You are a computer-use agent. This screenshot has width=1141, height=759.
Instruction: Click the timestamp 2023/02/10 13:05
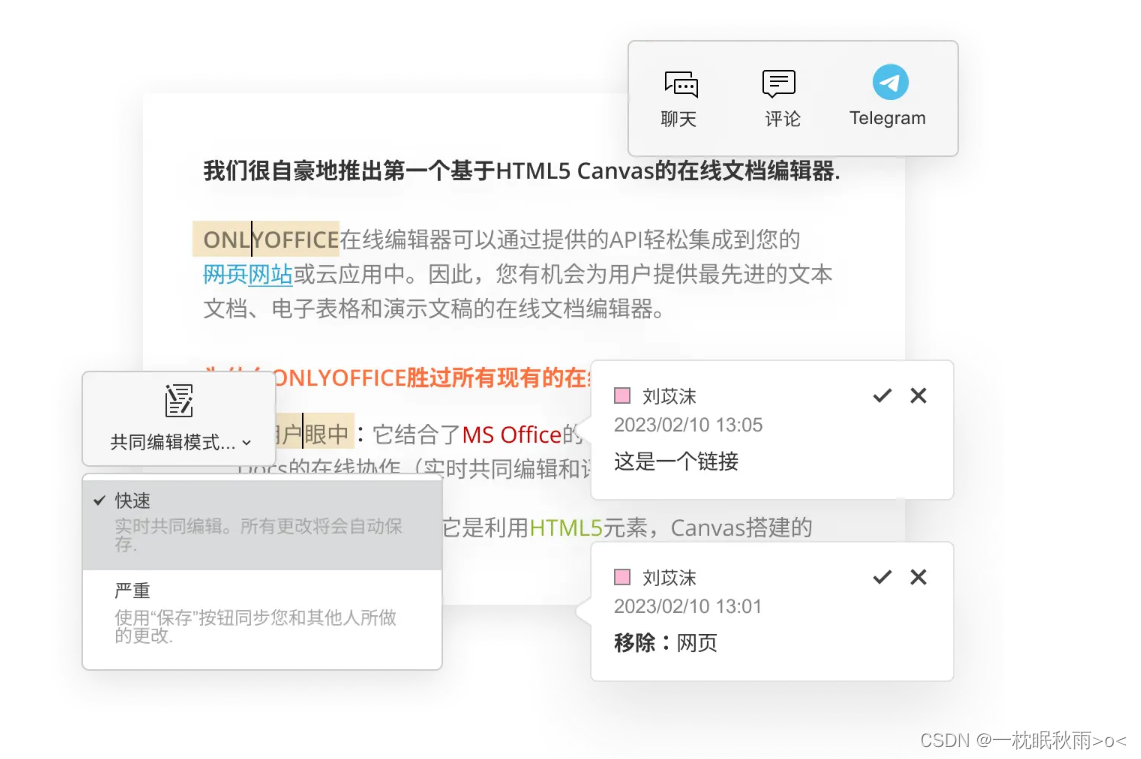point(688,425)
